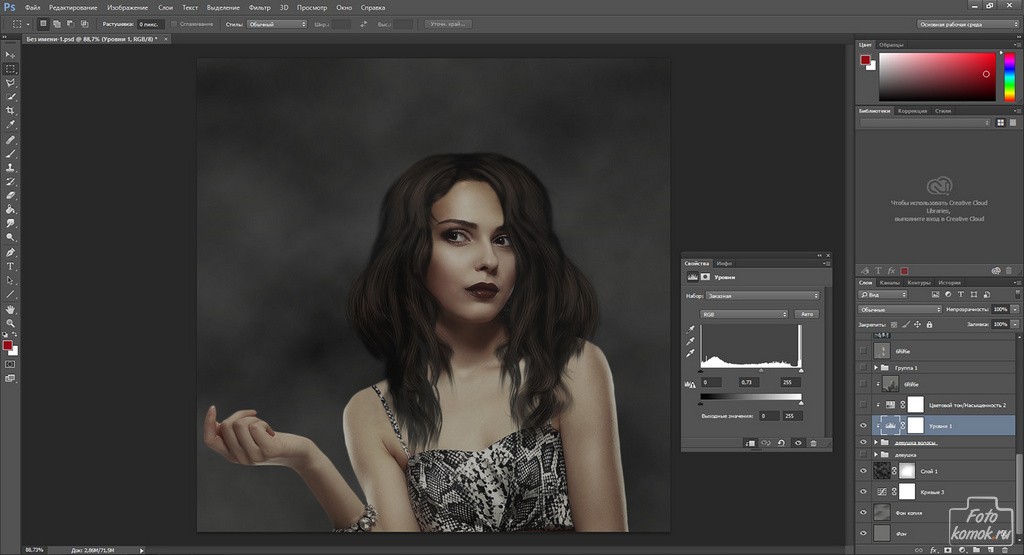Select the Brush tool

coord(10,153)
